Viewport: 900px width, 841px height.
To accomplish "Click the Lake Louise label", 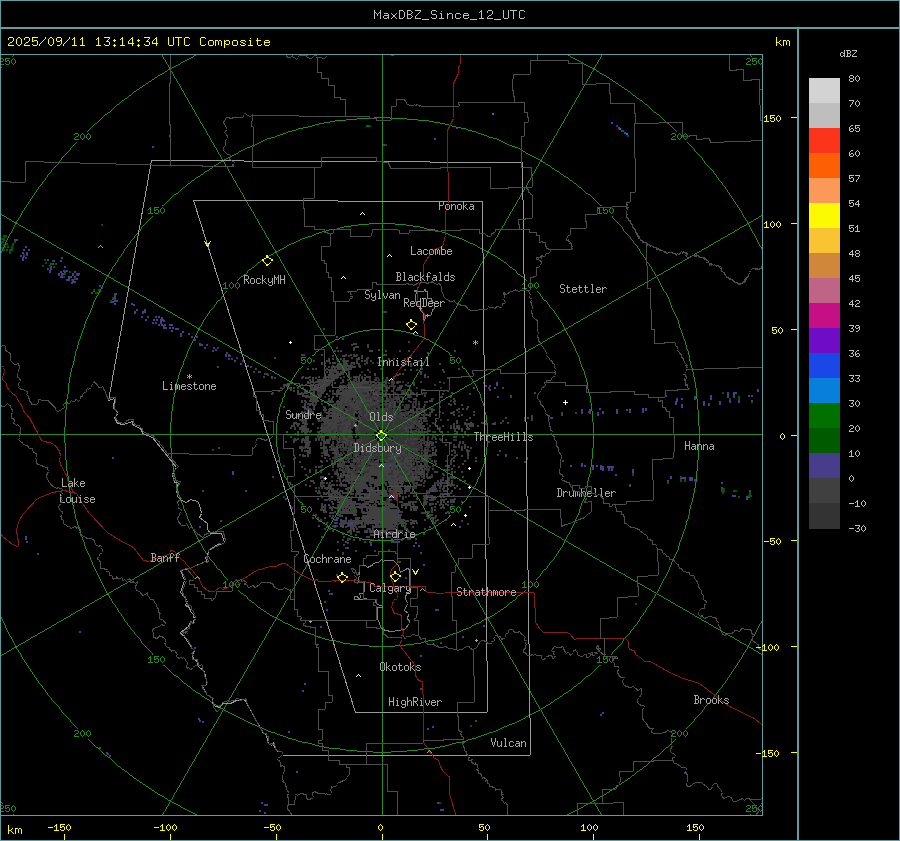I will click(77, 491).
